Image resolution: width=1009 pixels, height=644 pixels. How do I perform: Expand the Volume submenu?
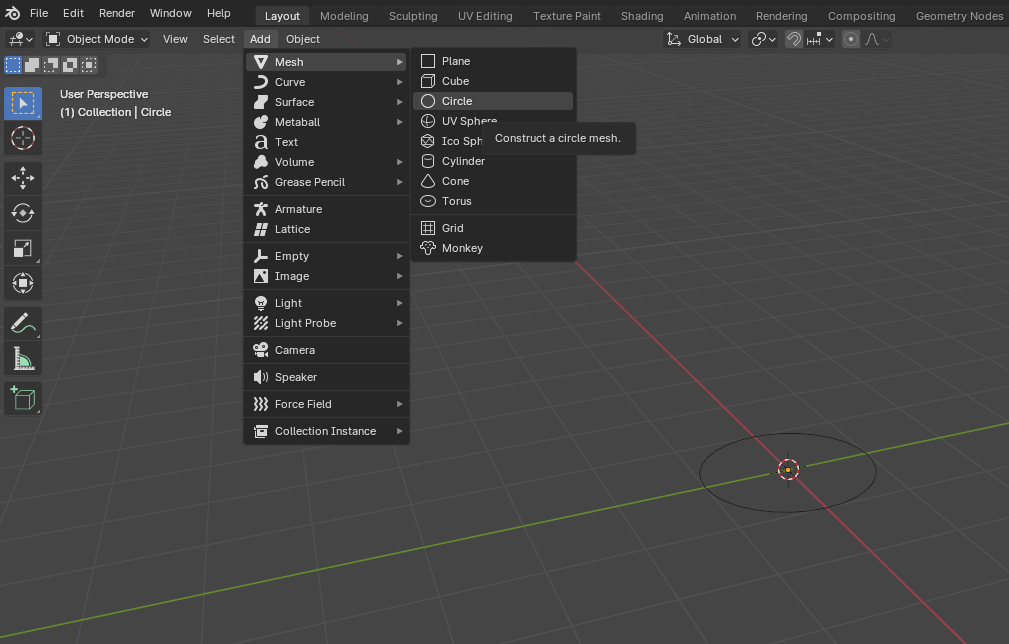(326, 161)
